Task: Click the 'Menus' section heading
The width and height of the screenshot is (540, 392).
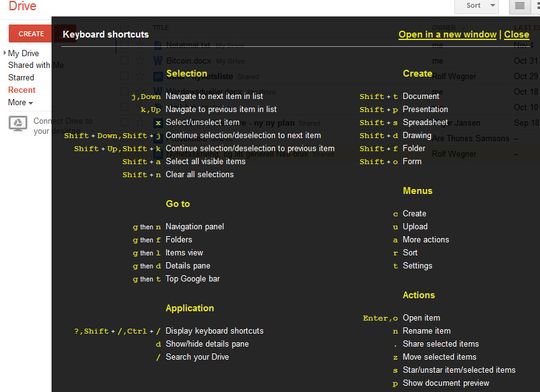Action: coord(417,191)
